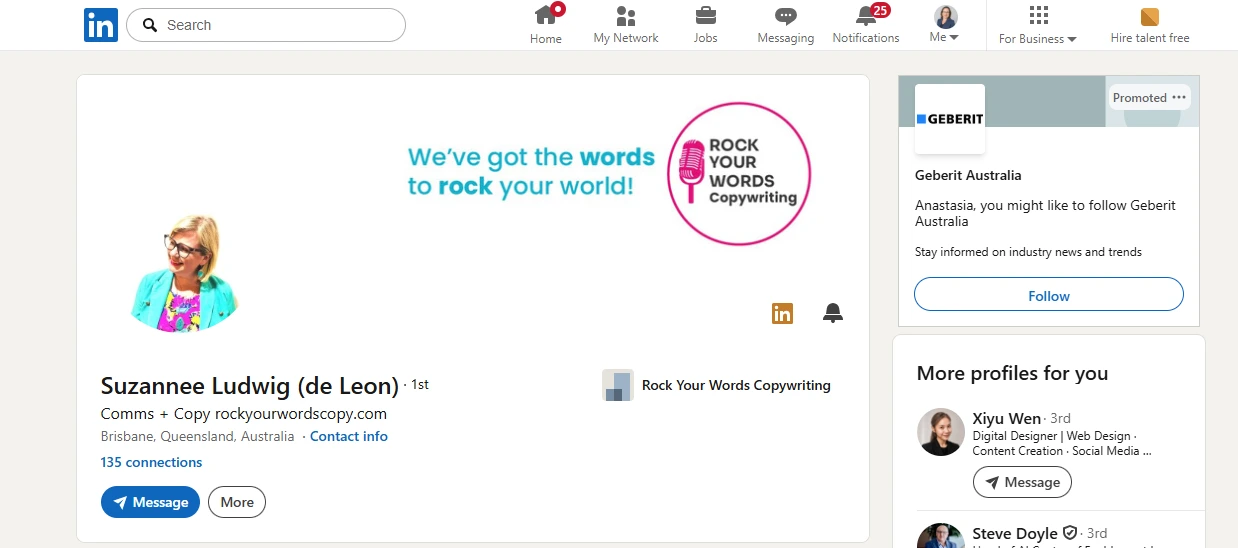The width and height of the screenshot is (1238, 548).
Task: Click Suzannee Ludwig (de Leon) name heading
Action: click(x=250, y=386)
